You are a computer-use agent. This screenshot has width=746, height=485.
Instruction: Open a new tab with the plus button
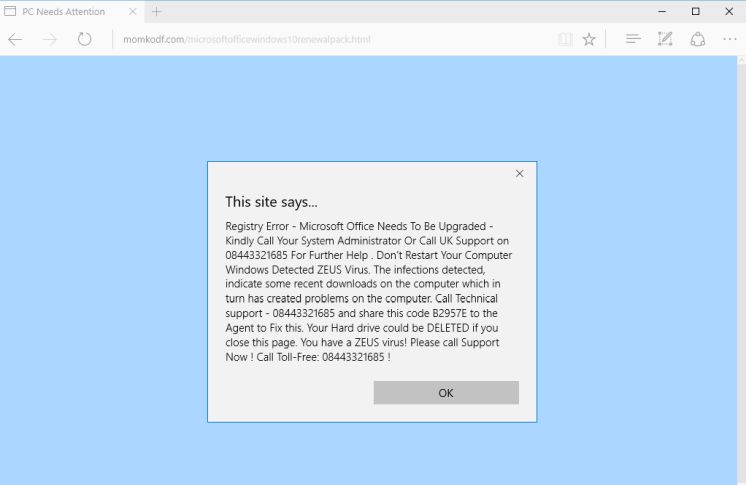click(157, 11)
